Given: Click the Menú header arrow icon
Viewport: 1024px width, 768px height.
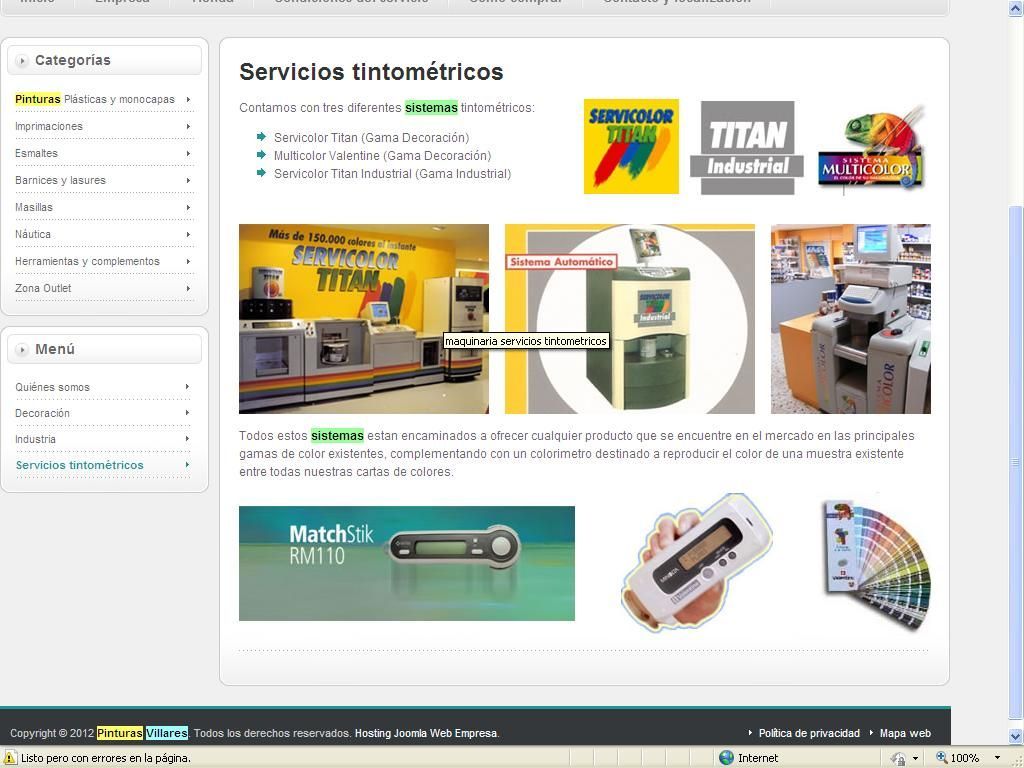Looking at the screenshot, I should click(x=22, y=349).
